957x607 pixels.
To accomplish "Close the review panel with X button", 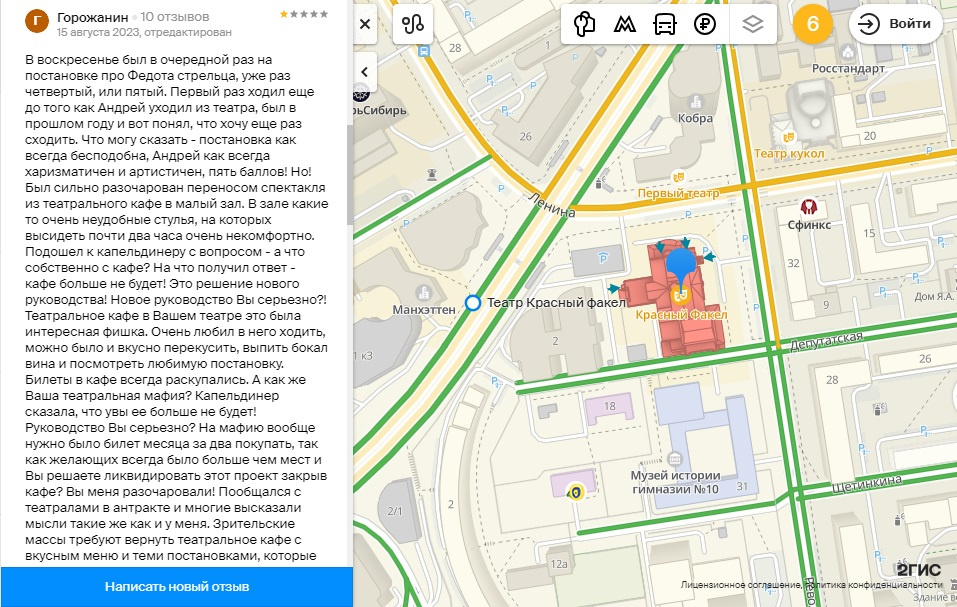I will click(x=365, y=24).
